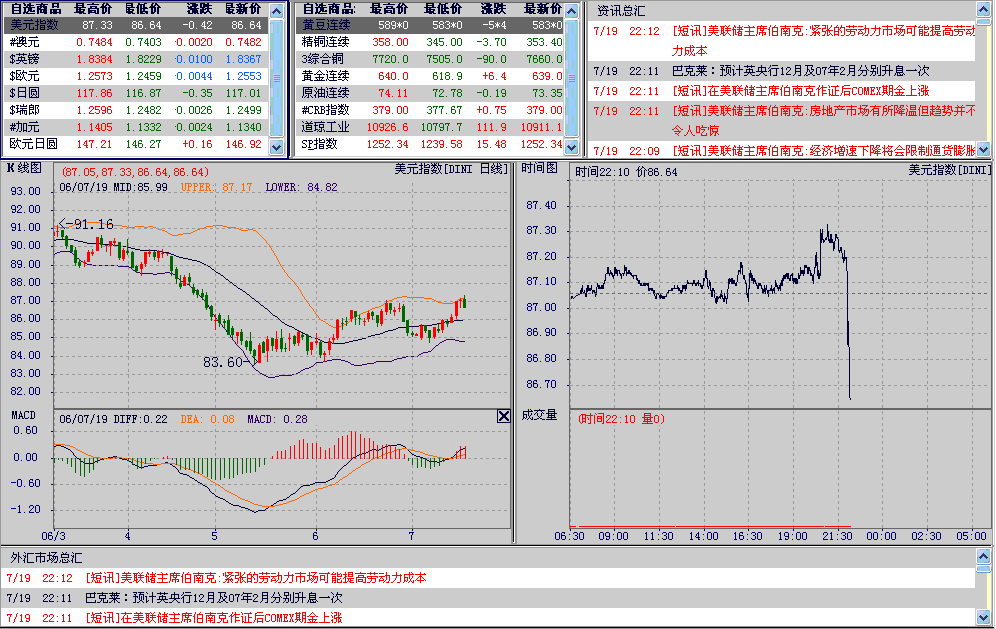Screen dimensions: 996x629
Task: Click down arrow of currency watchlist scrollbar
Action: point(276,147)
